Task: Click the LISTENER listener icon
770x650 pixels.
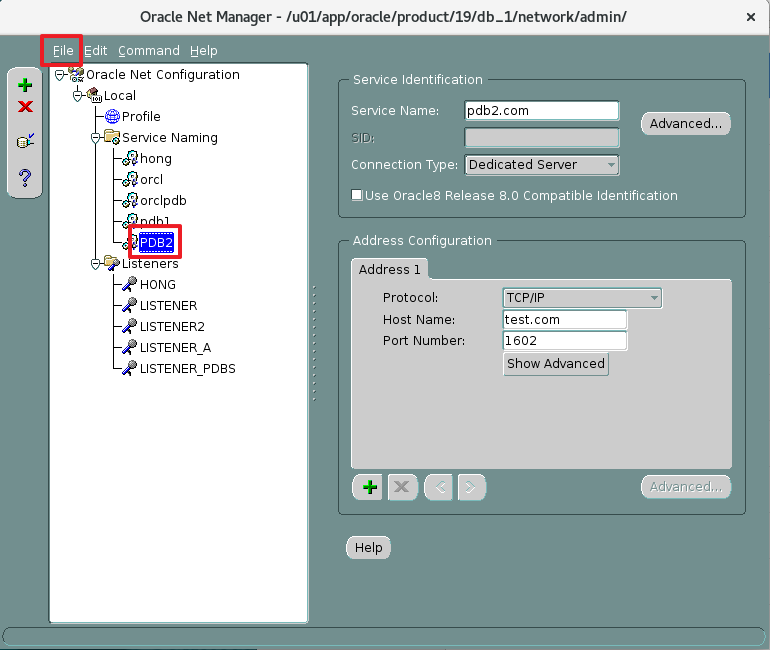Action: (130, 305)
